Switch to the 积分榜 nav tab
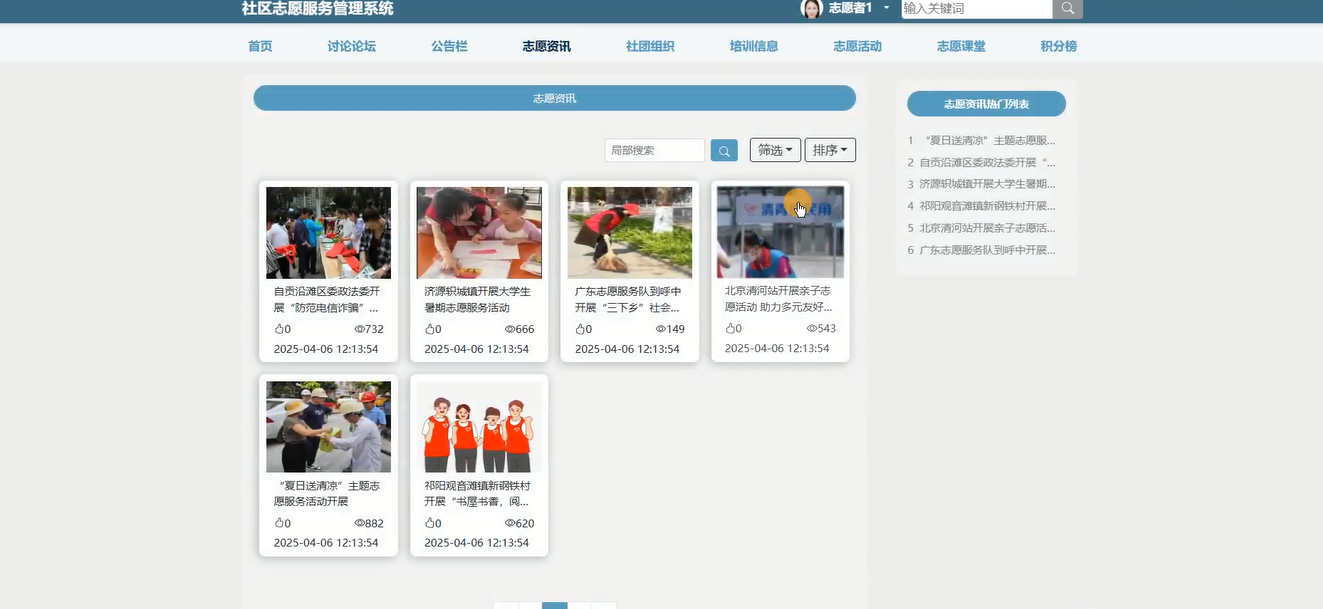Screen dimensions: 1323x609 1058,46
